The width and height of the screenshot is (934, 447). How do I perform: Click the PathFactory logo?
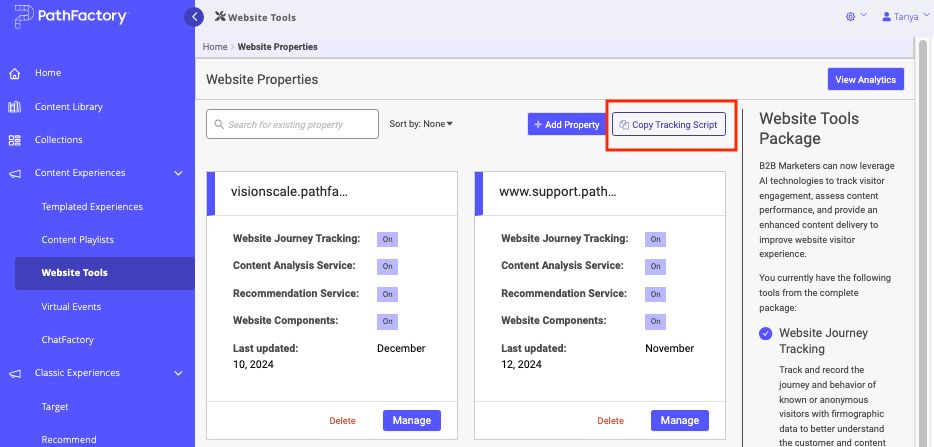point(70,16)
